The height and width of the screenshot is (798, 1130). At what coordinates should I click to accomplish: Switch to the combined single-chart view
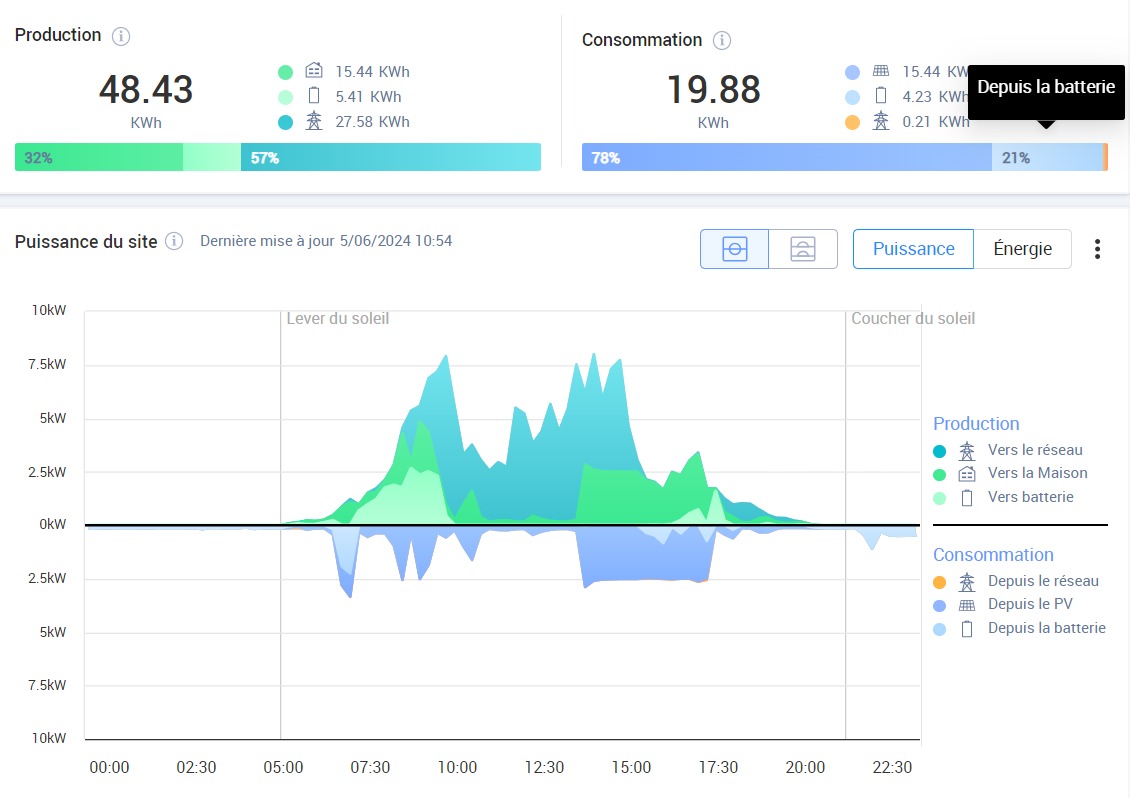click(x=734, y=249)
